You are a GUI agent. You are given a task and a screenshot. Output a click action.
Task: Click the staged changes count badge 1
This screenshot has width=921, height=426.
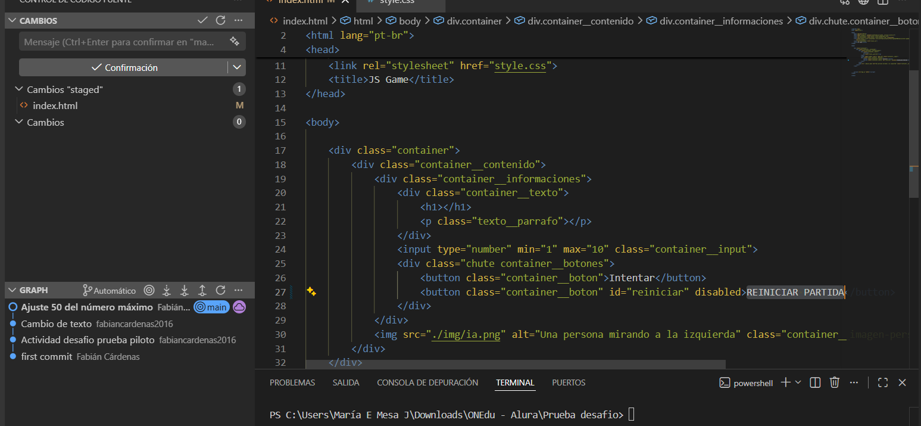coord(238,89)
